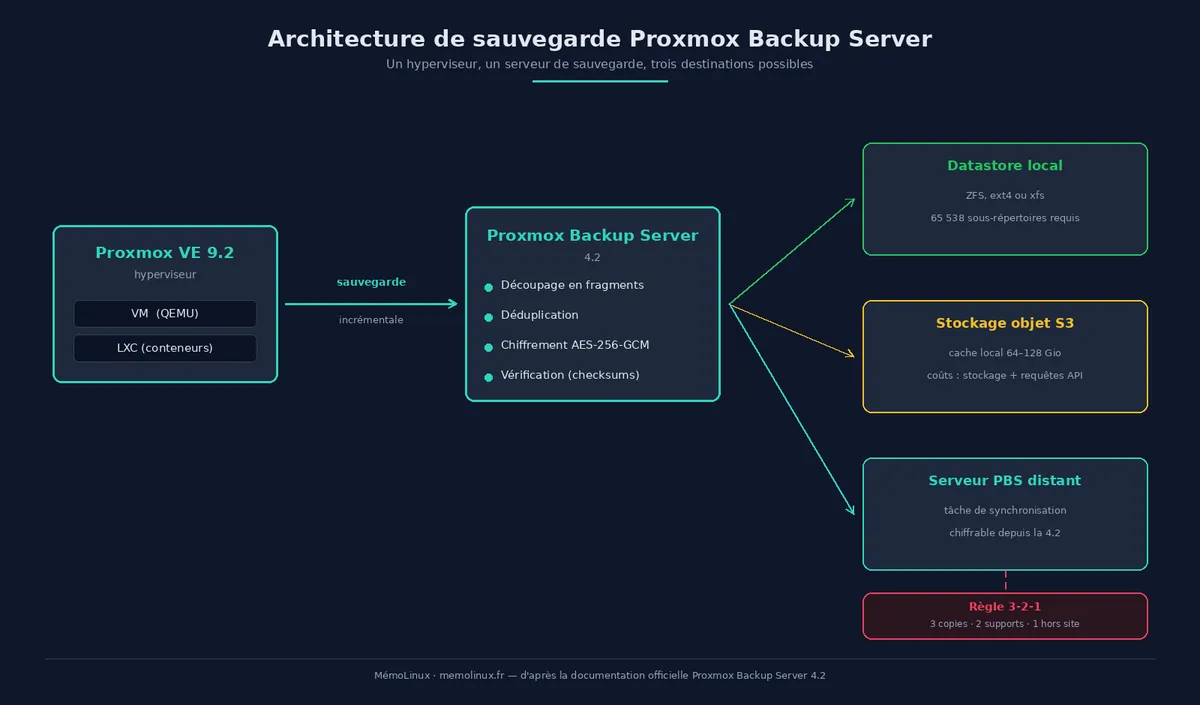
Task: Select the 'LXC (conteneurs)' box
Action: (x=165, y=348)
